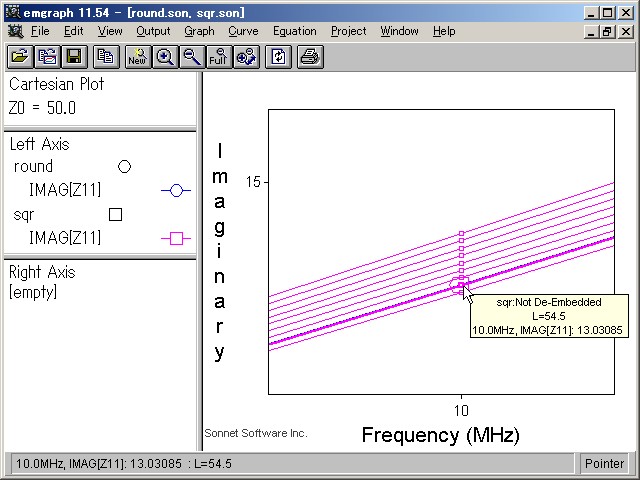Click the Frequency (MHz) axis label
The height and width of the screenshot is (480, 640).
click(x=441, y=435)
